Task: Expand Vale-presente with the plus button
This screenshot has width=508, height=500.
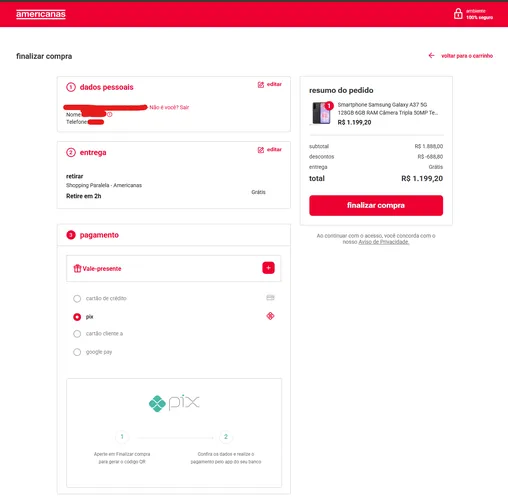Action: point(268,268)
